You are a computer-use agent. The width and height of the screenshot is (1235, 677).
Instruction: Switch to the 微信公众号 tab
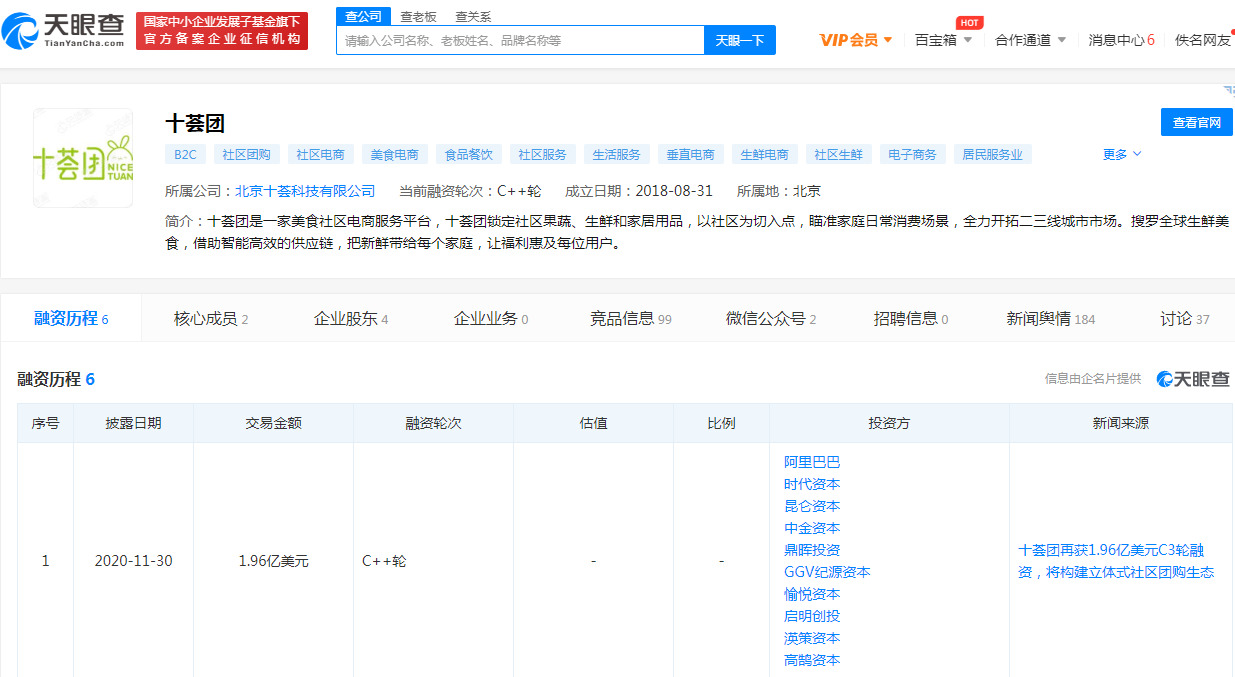point(771,319)
